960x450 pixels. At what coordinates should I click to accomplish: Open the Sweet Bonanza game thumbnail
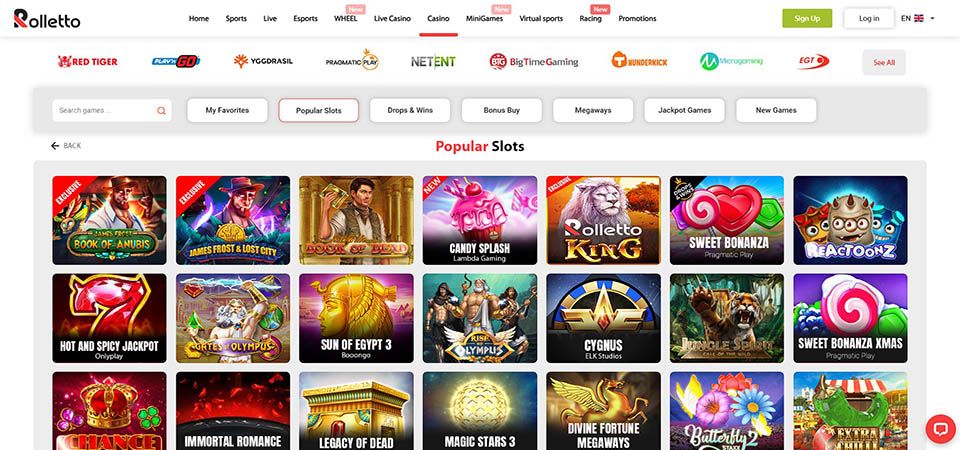pyautogui.click(x=727, y=220)
